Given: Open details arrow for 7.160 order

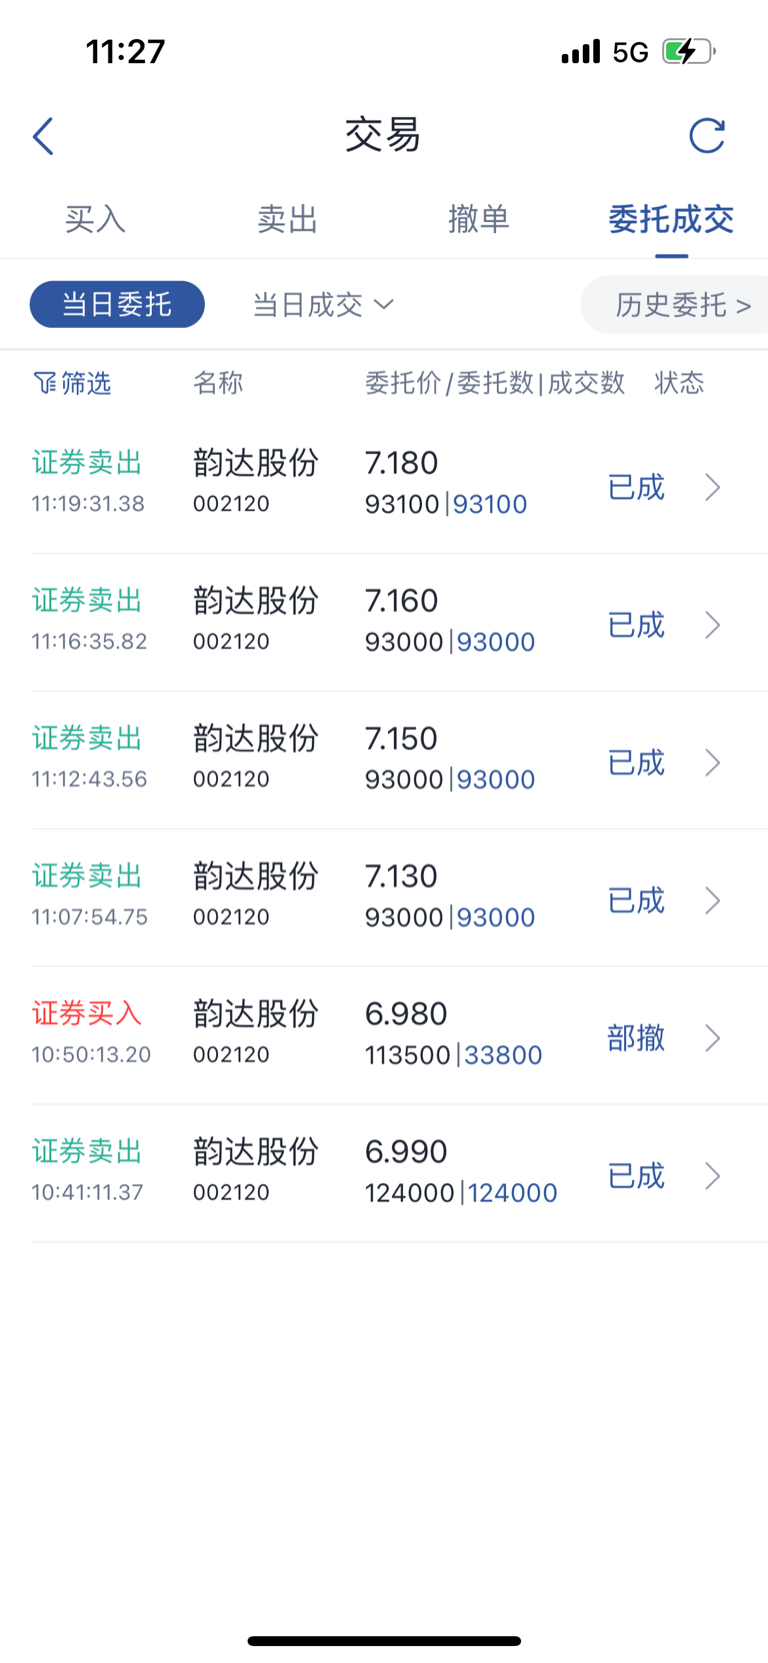Looking at the screenshot, I should [x=712, y=625].
